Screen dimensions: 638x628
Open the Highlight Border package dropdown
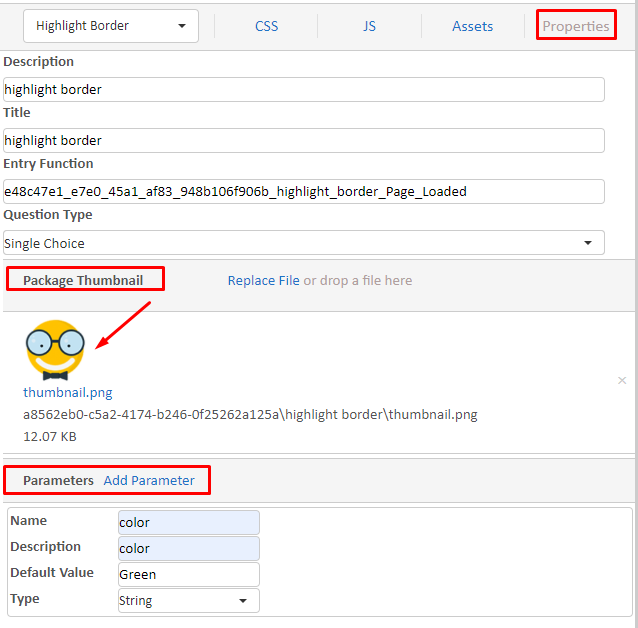[x=111, y=26]
